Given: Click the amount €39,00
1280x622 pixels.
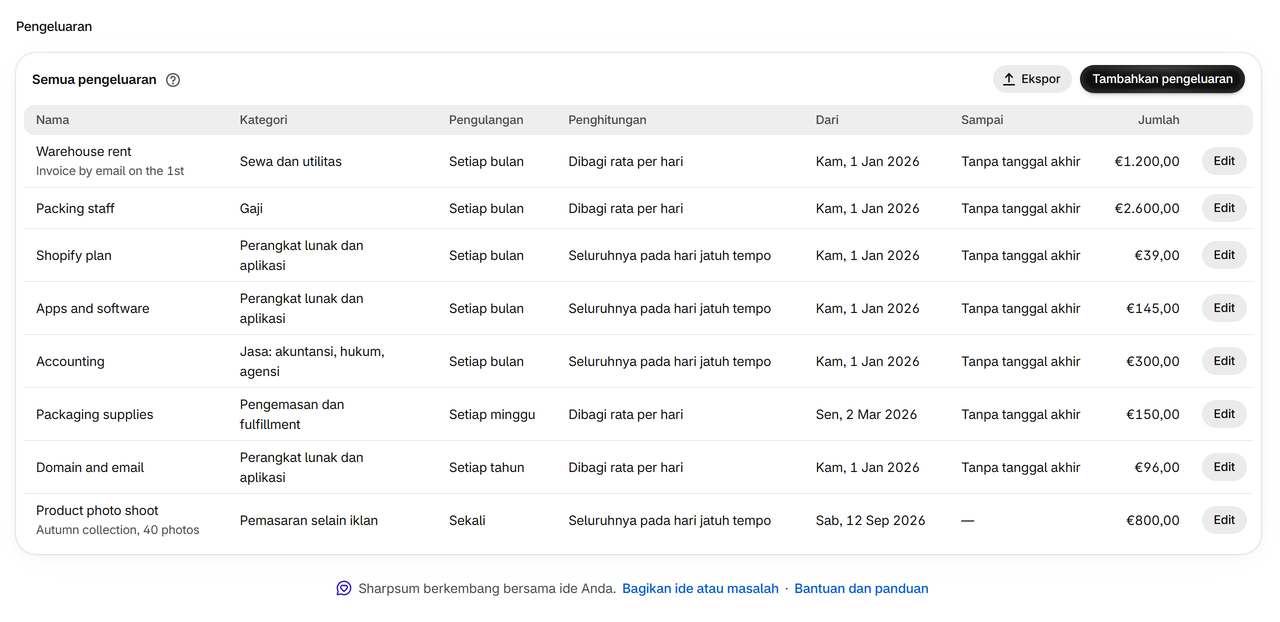Looking at the screenshot, I should pos(1157,256).
